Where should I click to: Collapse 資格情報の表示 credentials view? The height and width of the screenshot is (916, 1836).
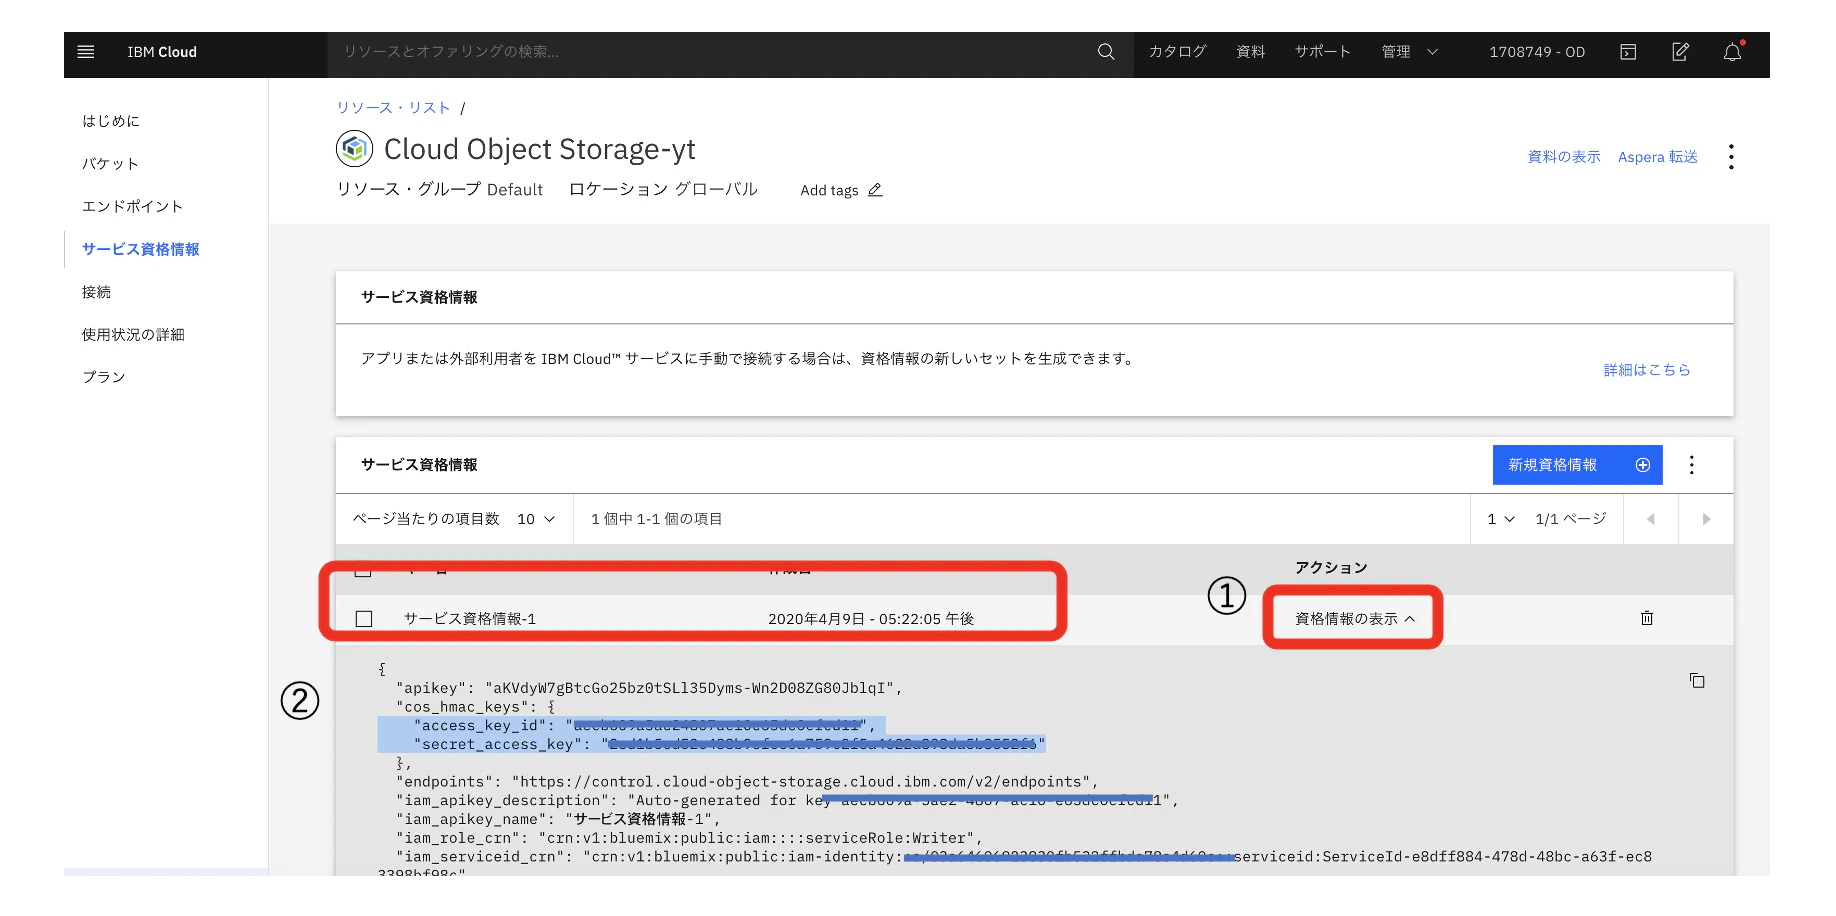[x=1354, y=619]
